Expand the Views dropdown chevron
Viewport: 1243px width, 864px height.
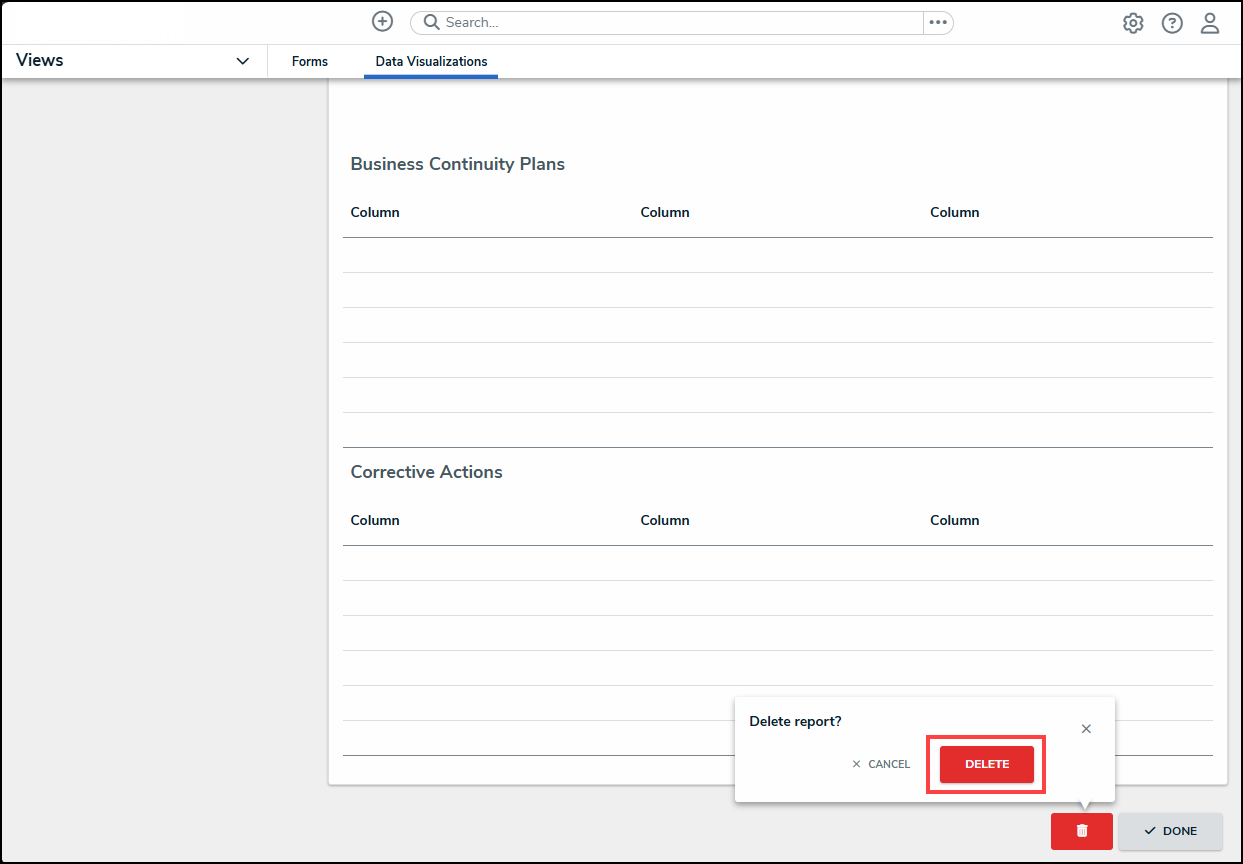click(242, 61)
